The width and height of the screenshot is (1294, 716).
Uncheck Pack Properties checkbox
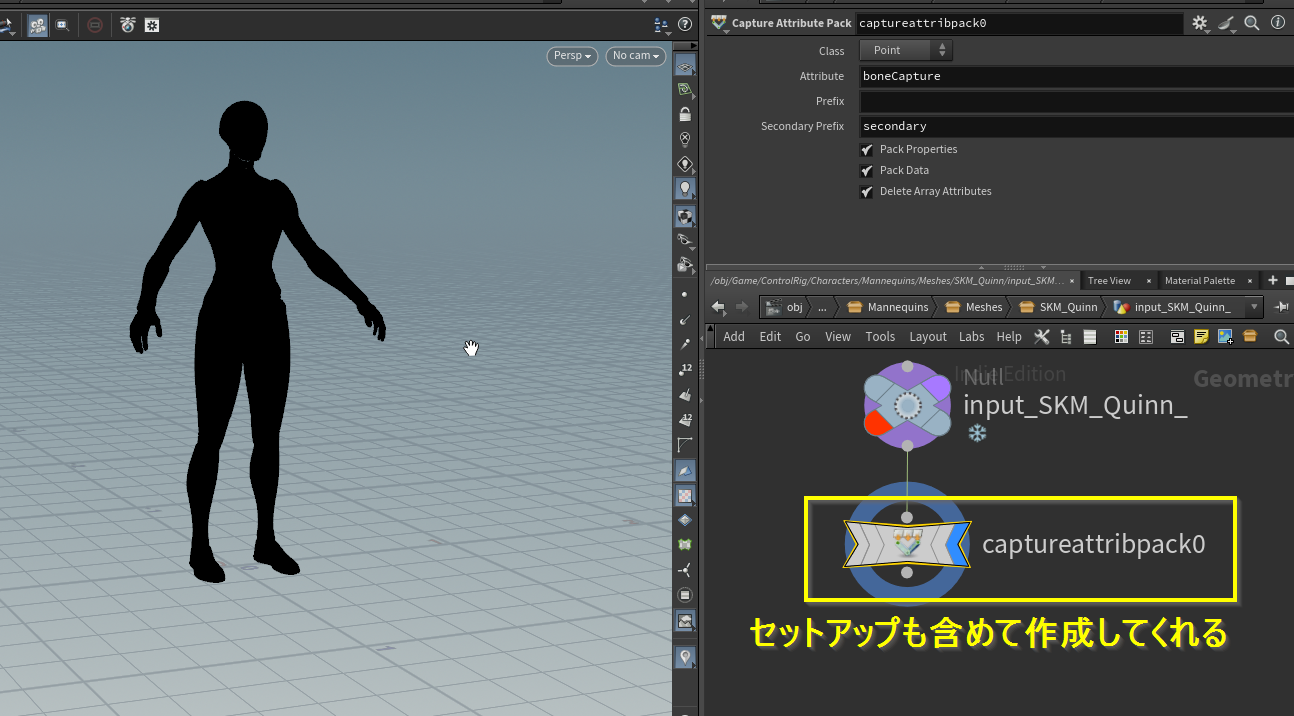867,150
